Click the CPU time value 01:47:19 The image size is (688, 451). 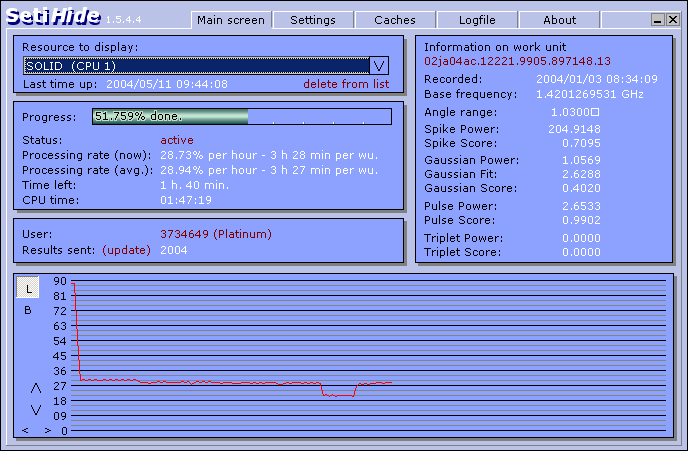(x=186, y=200)
